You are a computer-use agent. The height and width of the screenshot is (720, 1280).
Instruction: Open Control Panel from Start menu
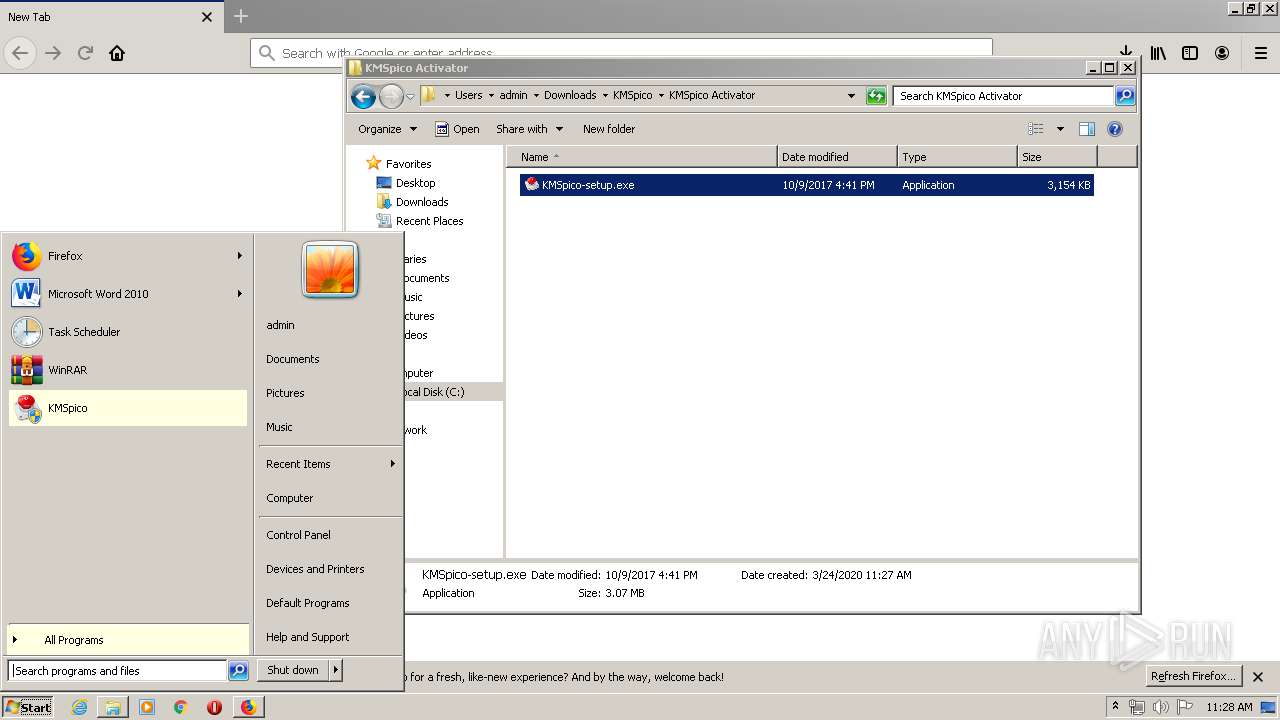298,535
